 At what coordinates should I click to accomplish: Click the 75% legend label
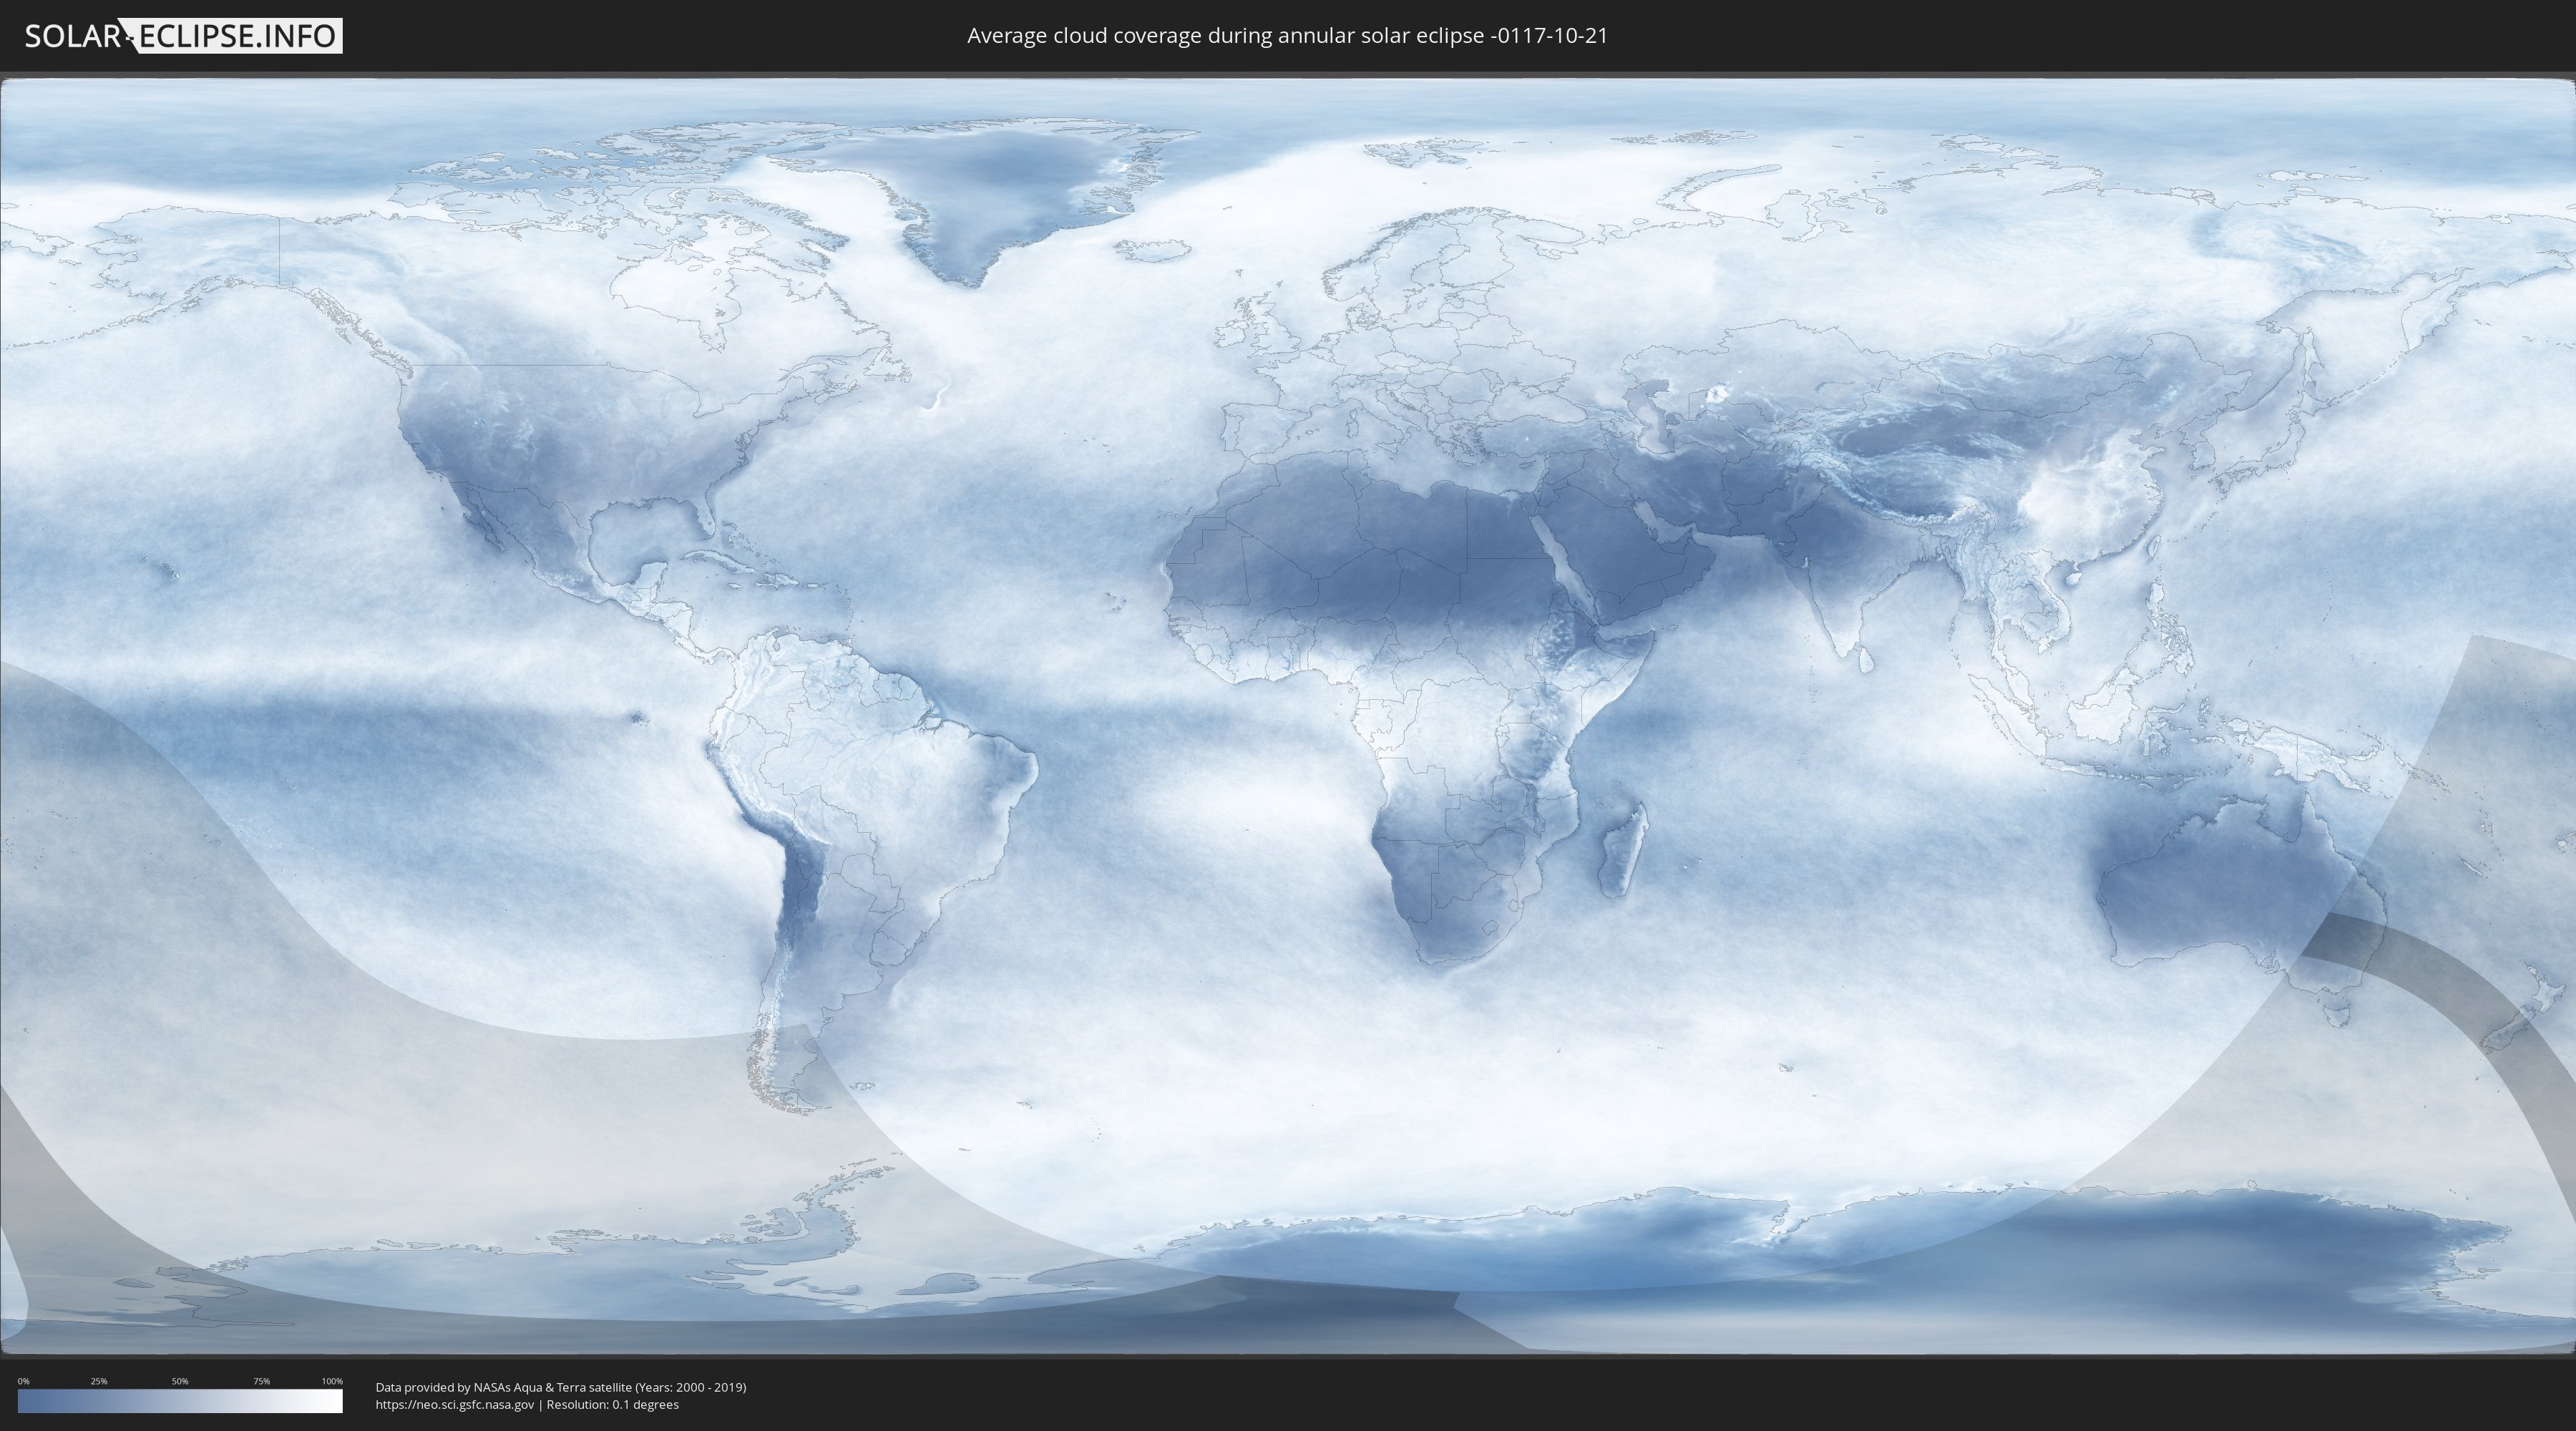pos(261,1381)
